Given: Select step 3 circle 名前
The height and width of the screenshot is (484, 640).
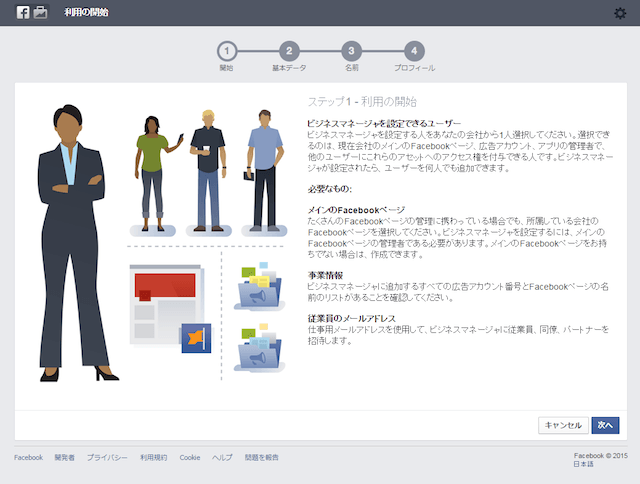Looking at the screenshot, I should point(351,51).
